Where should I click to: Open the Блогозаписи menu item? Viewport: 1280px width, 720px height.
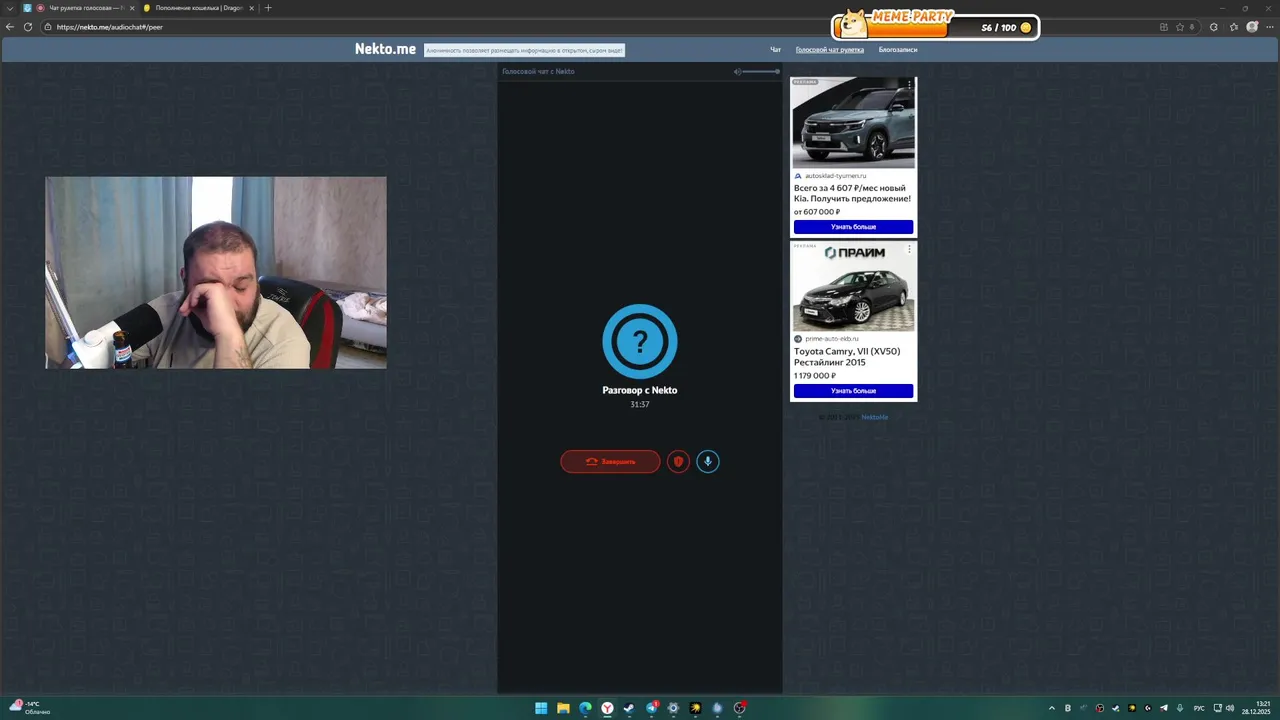click(x=898, y=49)
